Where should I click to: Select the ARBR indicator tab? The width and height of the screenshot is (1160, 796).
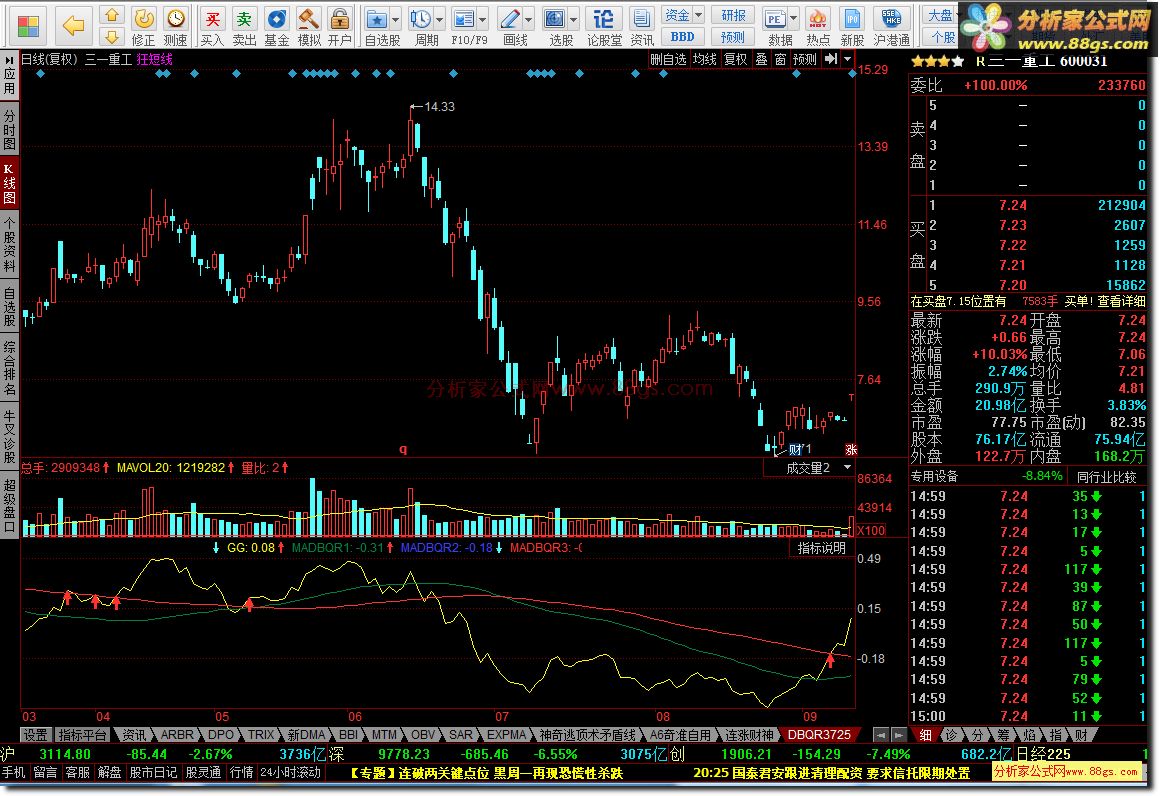click(x=178, y=735)
